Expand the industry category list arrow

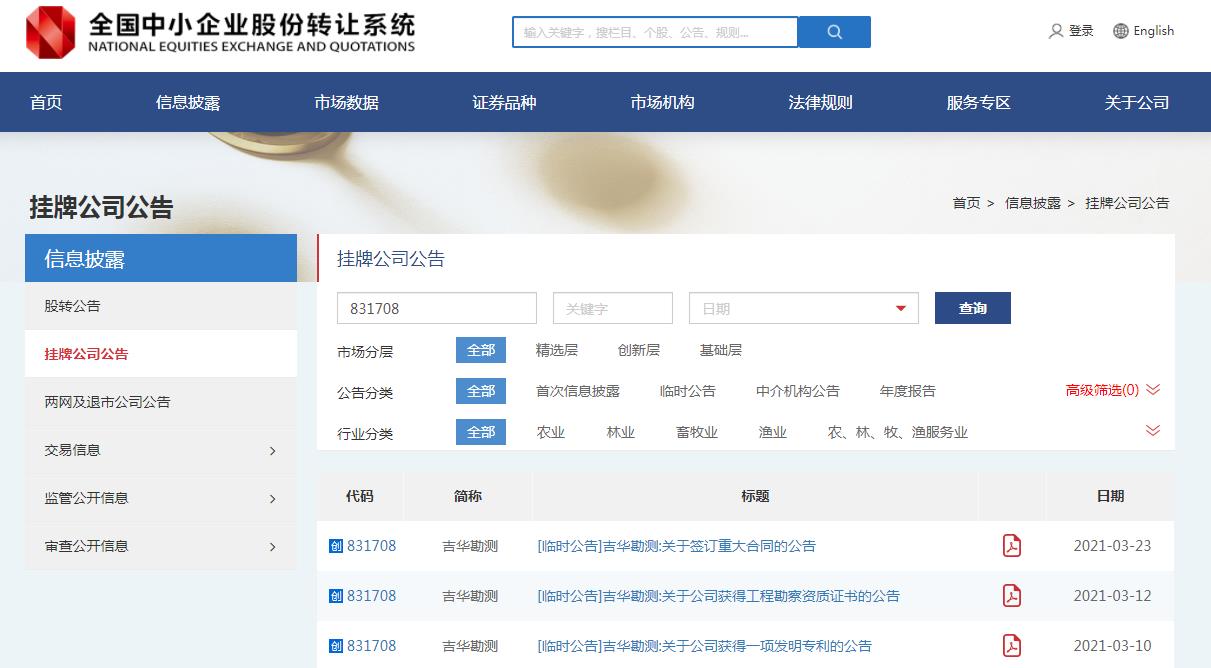[x=1152, y=431]
